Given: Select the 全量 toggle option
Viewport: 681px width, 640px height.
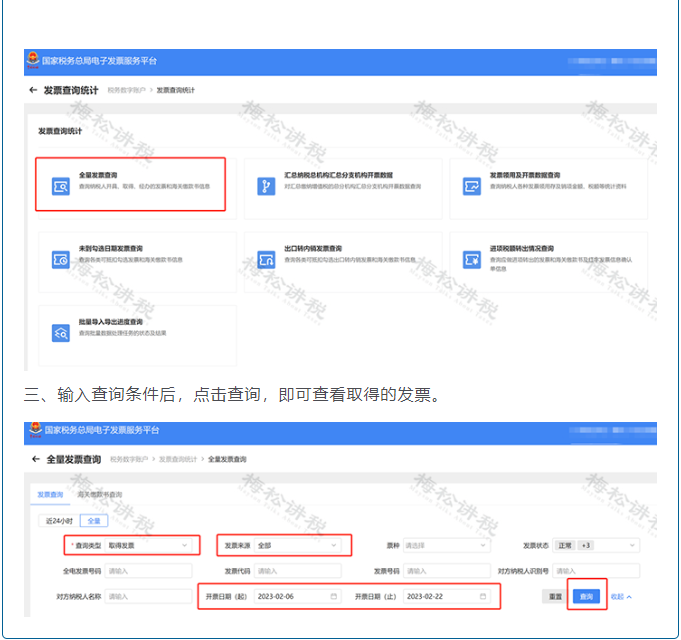Looking at the screenshot, I should tap(94, 521).
